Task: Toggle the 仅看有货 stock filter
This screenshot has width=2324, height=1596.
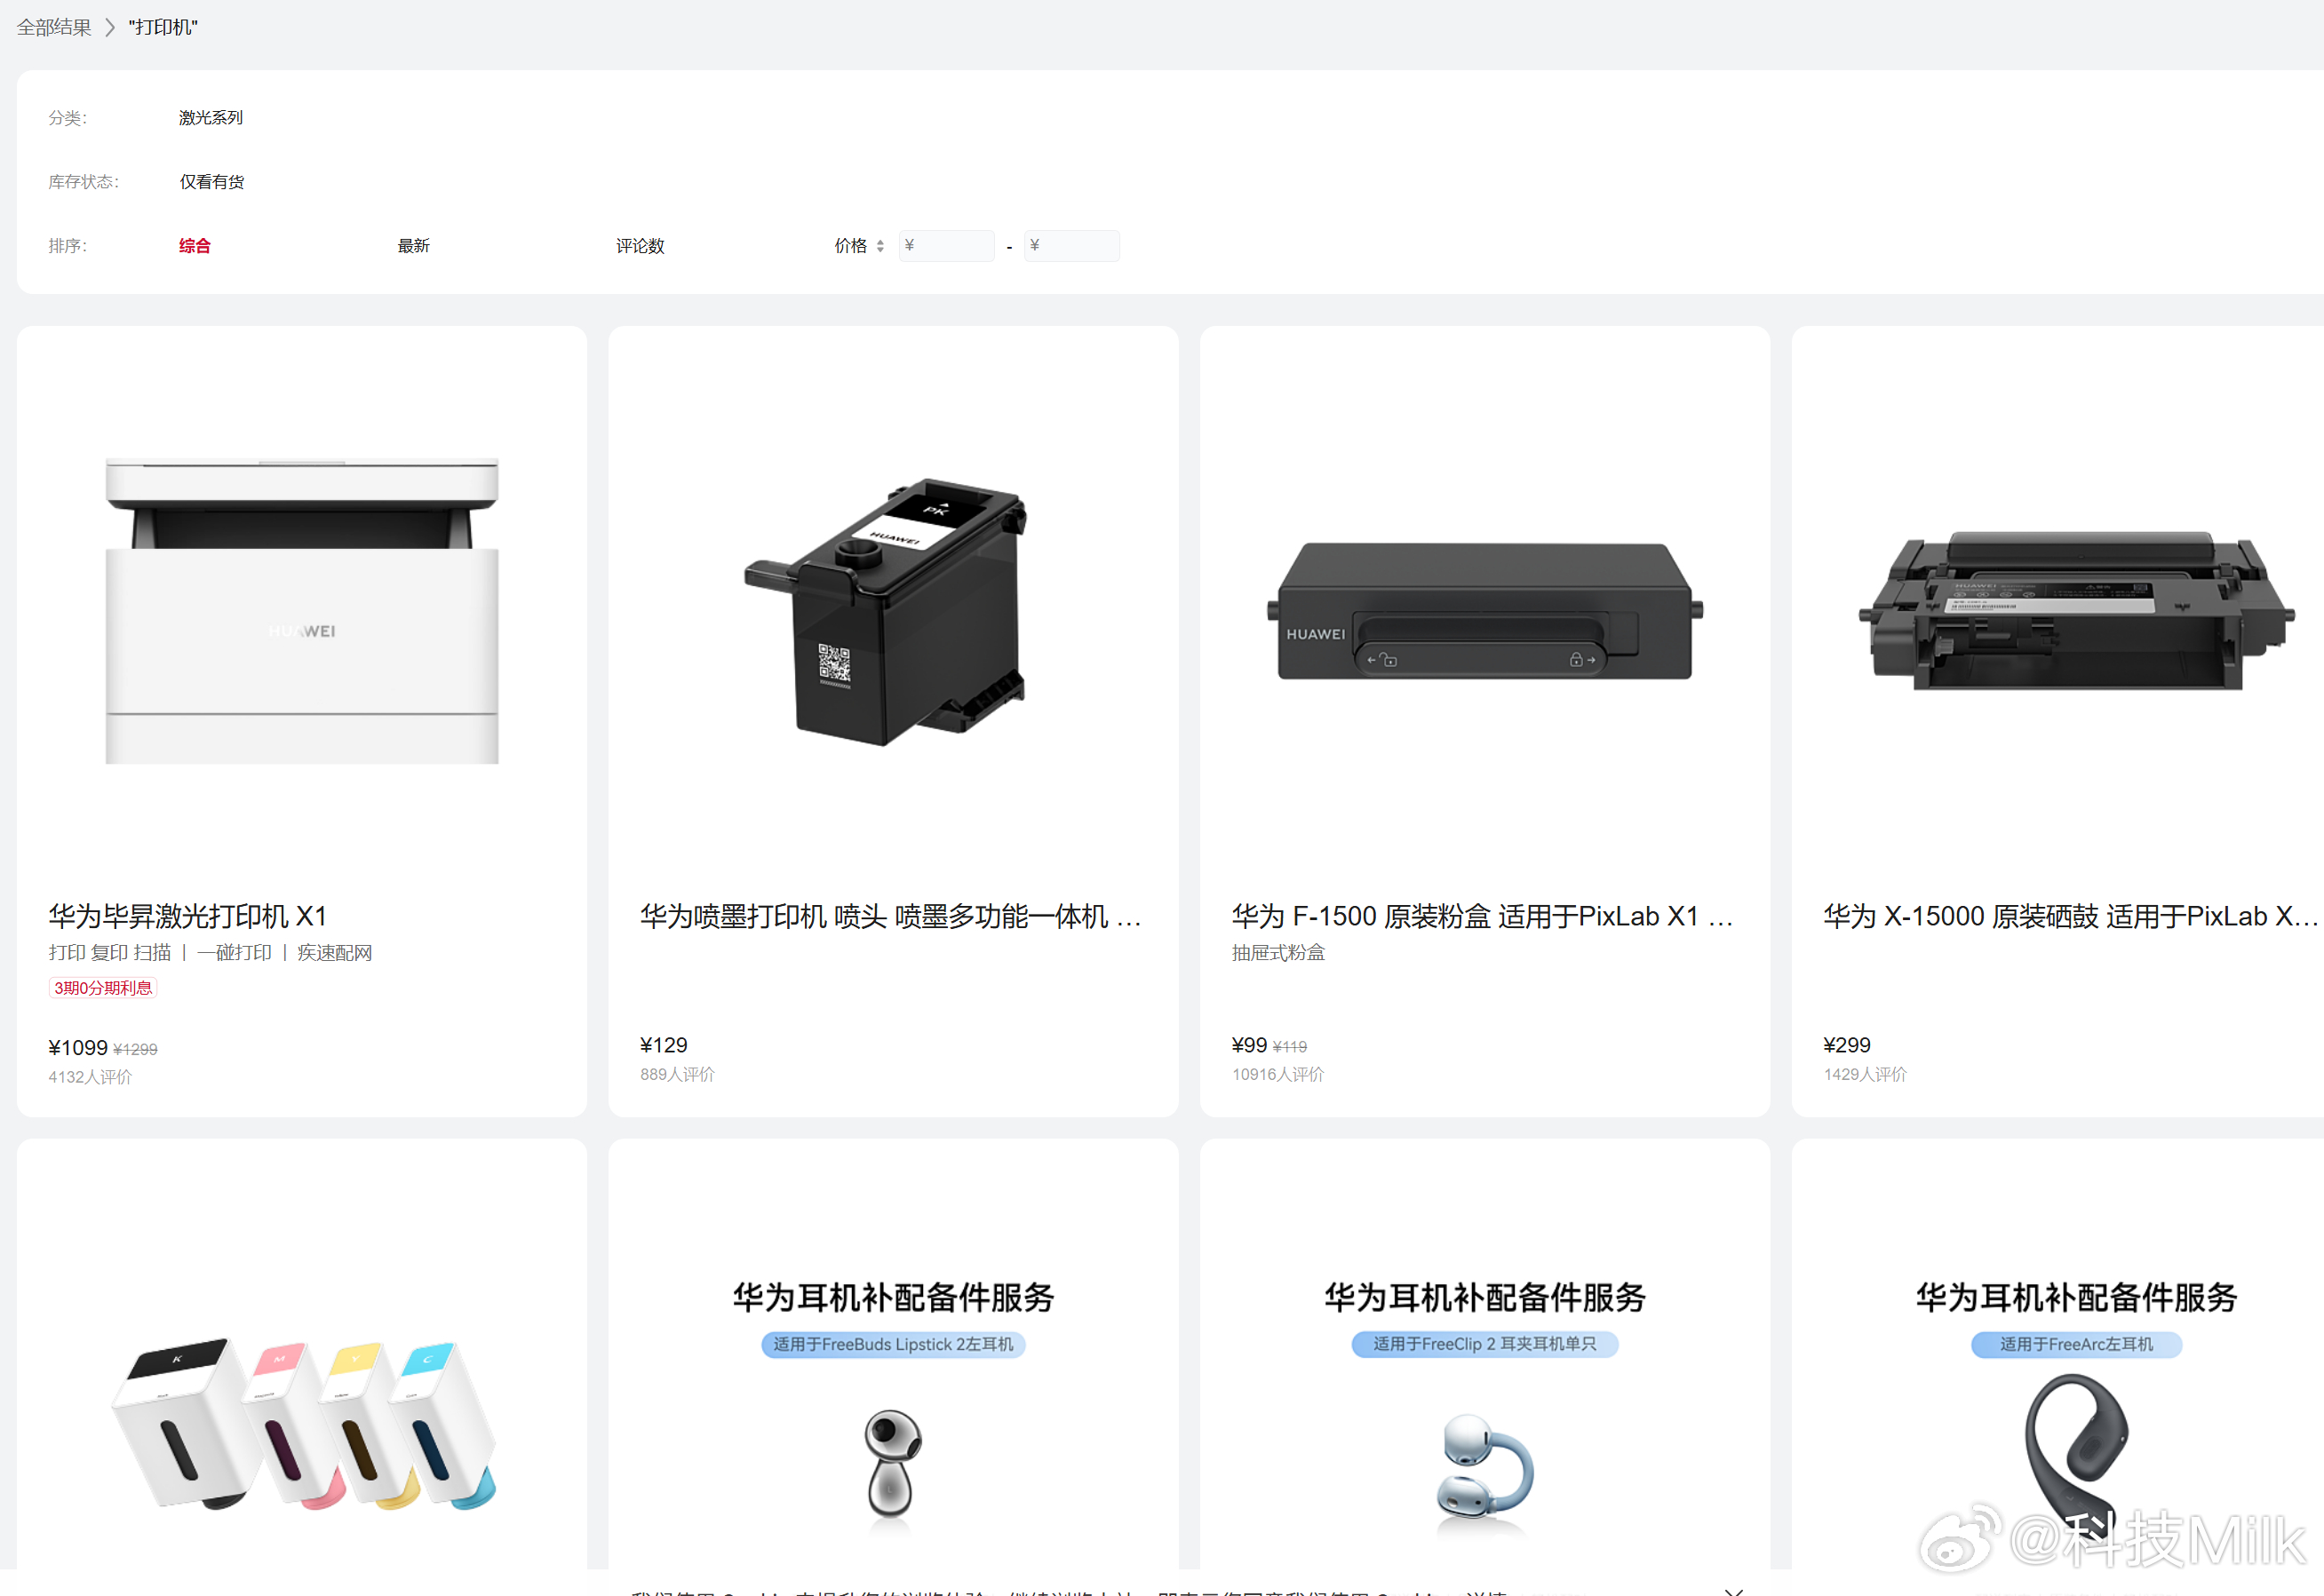Action: [x=212, y=182]
